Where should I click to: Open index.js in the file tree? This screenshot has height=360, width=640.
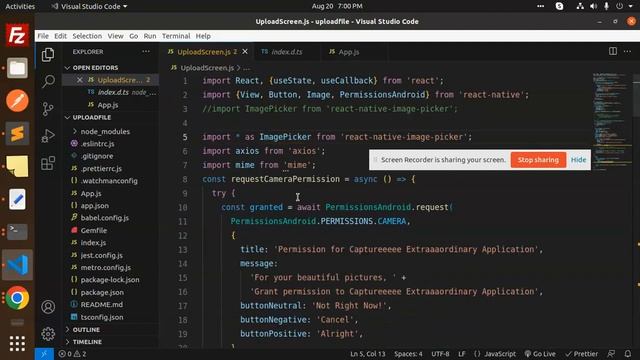[x=93, y=242]
